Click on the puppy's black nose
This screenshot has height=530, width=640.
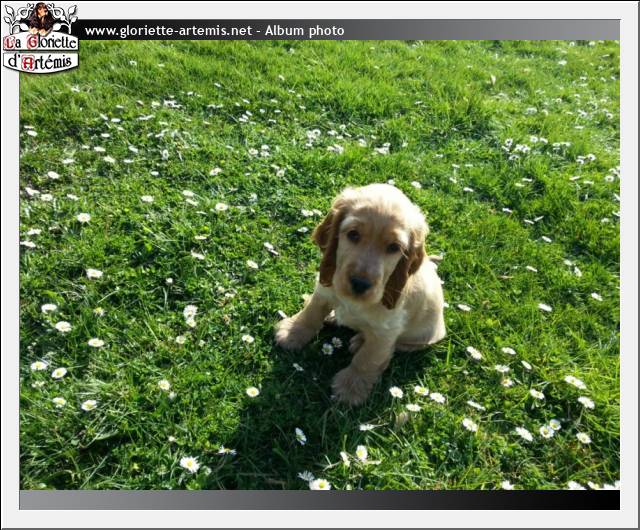pos(359,284)
